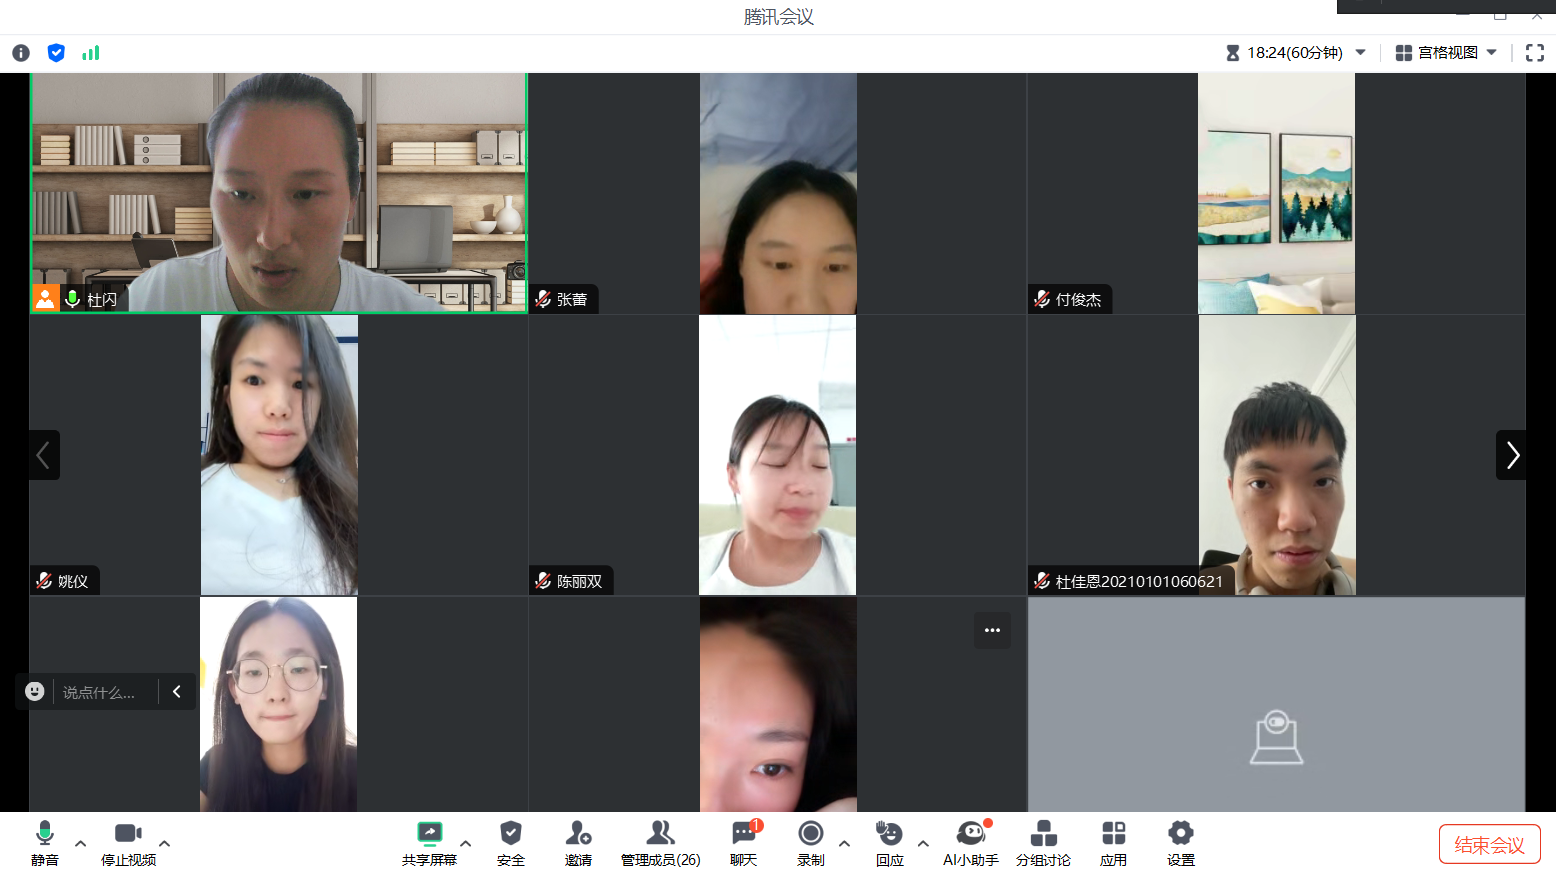Image resolution: width=1556 pixels, height=875 pixels.
Task: Start recording with 录制 button
Action: click(x=810, y=843)
